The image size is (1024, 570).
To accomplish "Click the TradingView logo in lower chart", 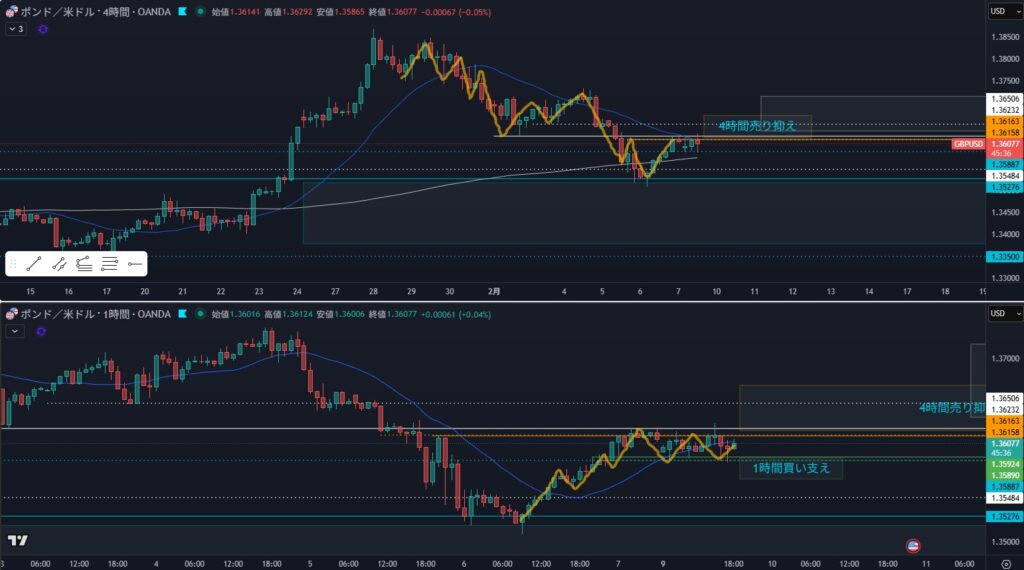I will click(x=17, y=540).
